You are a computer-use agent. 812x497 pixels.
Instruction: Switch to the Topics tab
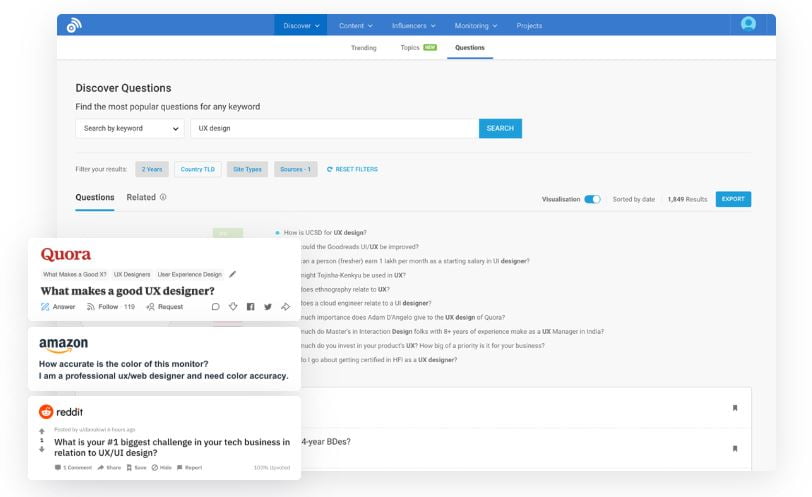[418, 48]
